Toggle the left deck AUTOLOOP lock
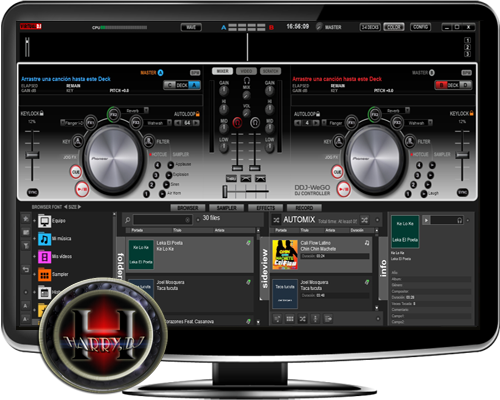The width and height of the screenshot is (500, 400). (198, 114)
